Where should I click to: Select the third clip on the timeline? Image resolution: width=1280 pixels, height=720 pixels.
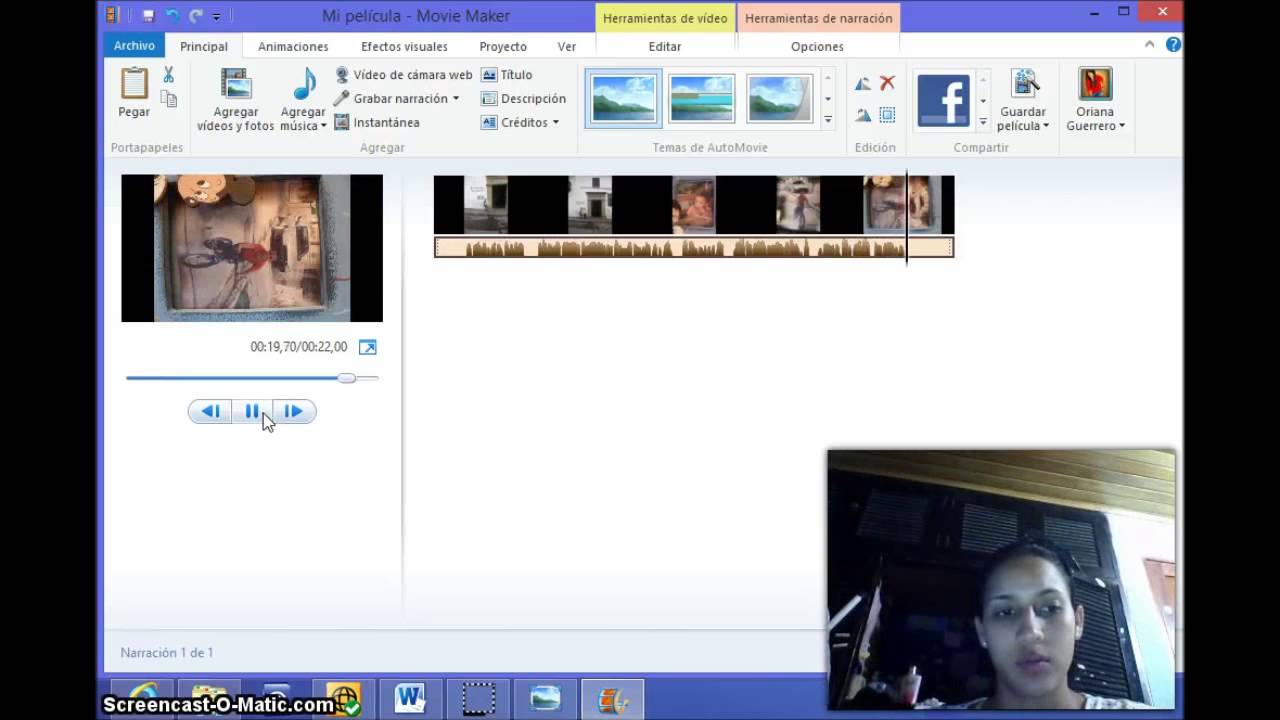click(x=694, y=204)
